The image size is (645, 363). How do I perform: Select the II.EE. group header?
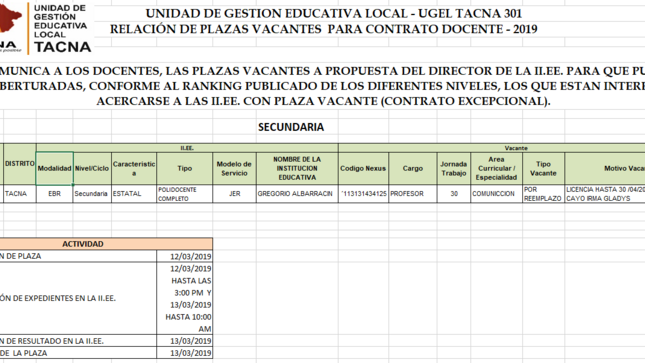click(187, 148)
